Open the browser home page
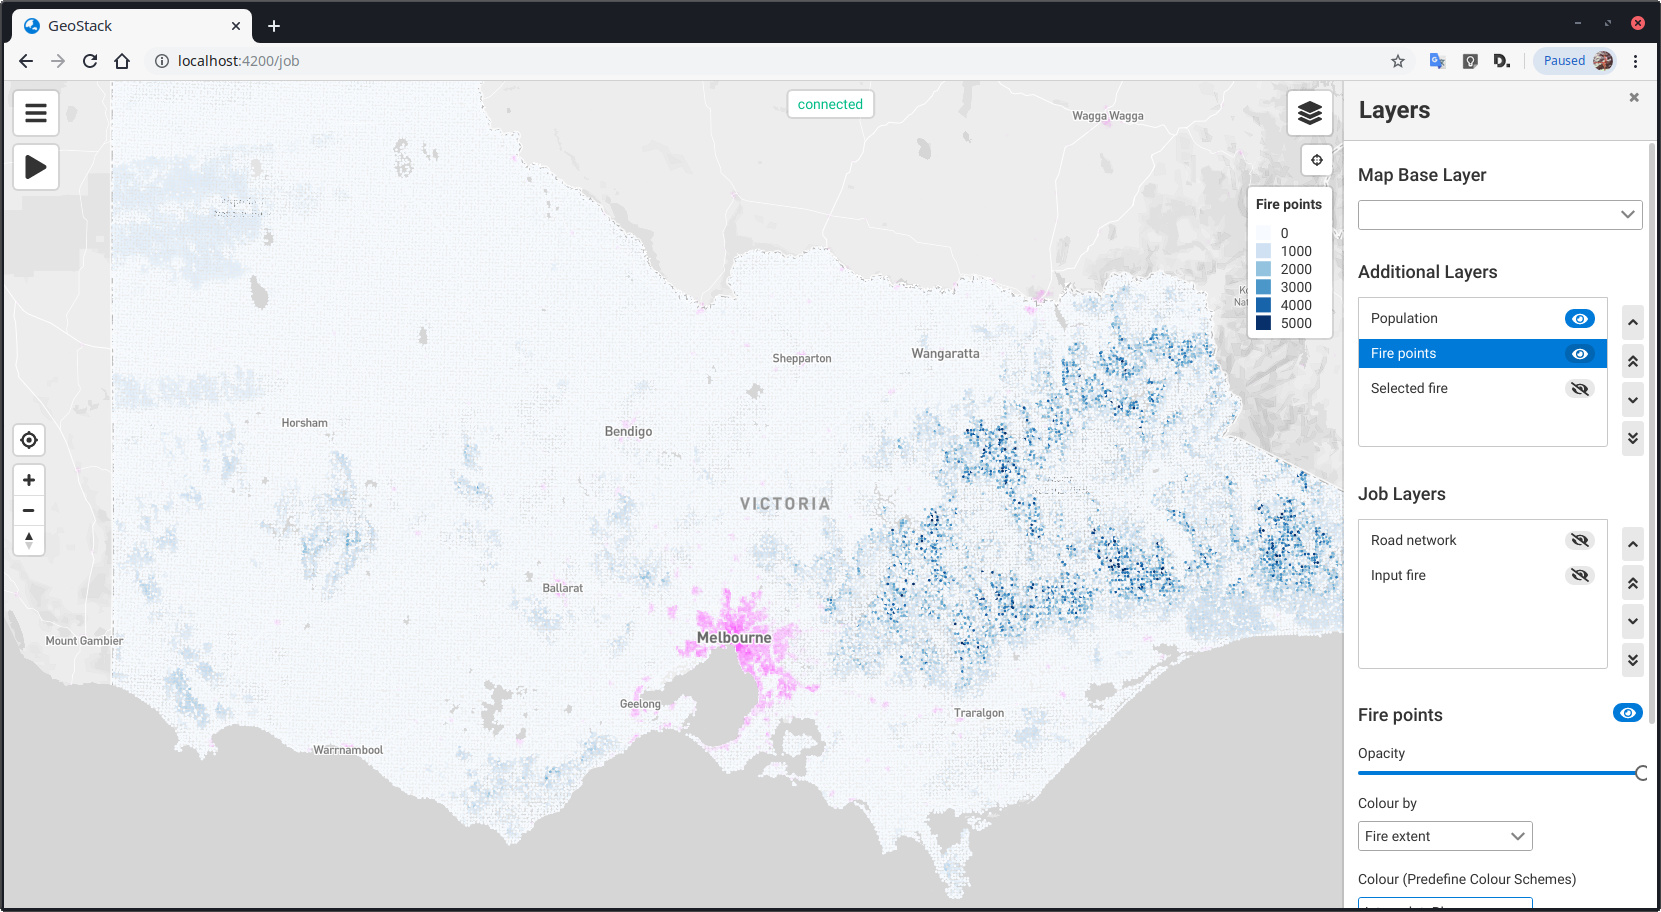The width and height of the screenshot is (1661, 912). [x=122, y=61]
